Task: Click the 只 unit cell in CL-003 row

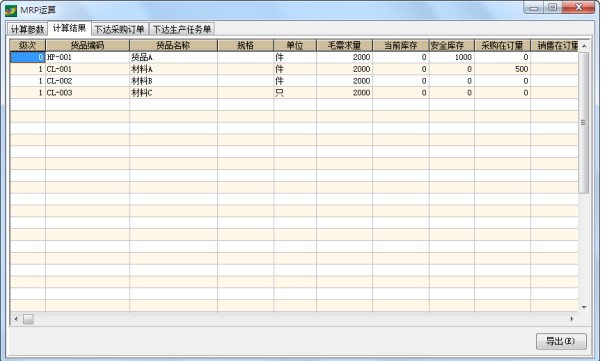Action: point(295,93)
